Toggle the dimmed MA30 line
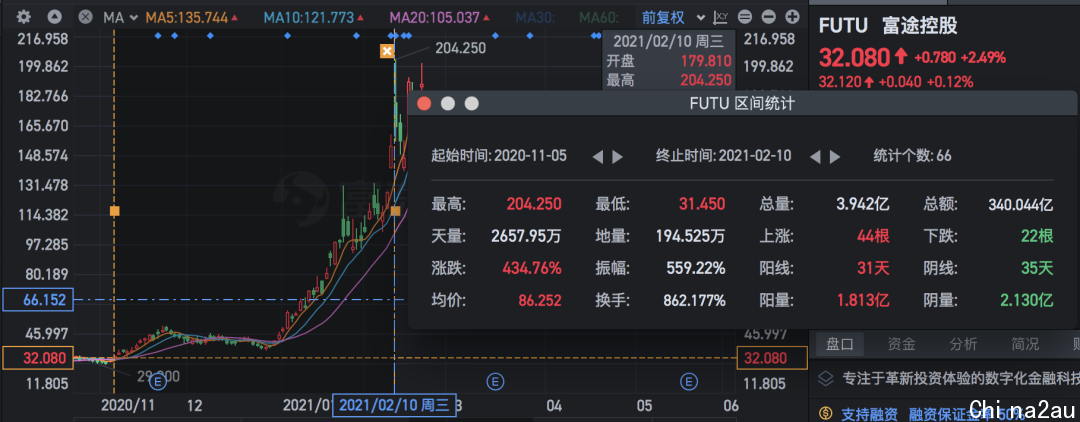1080x422 pixels. pyautogui.click(x=535, y=17)
